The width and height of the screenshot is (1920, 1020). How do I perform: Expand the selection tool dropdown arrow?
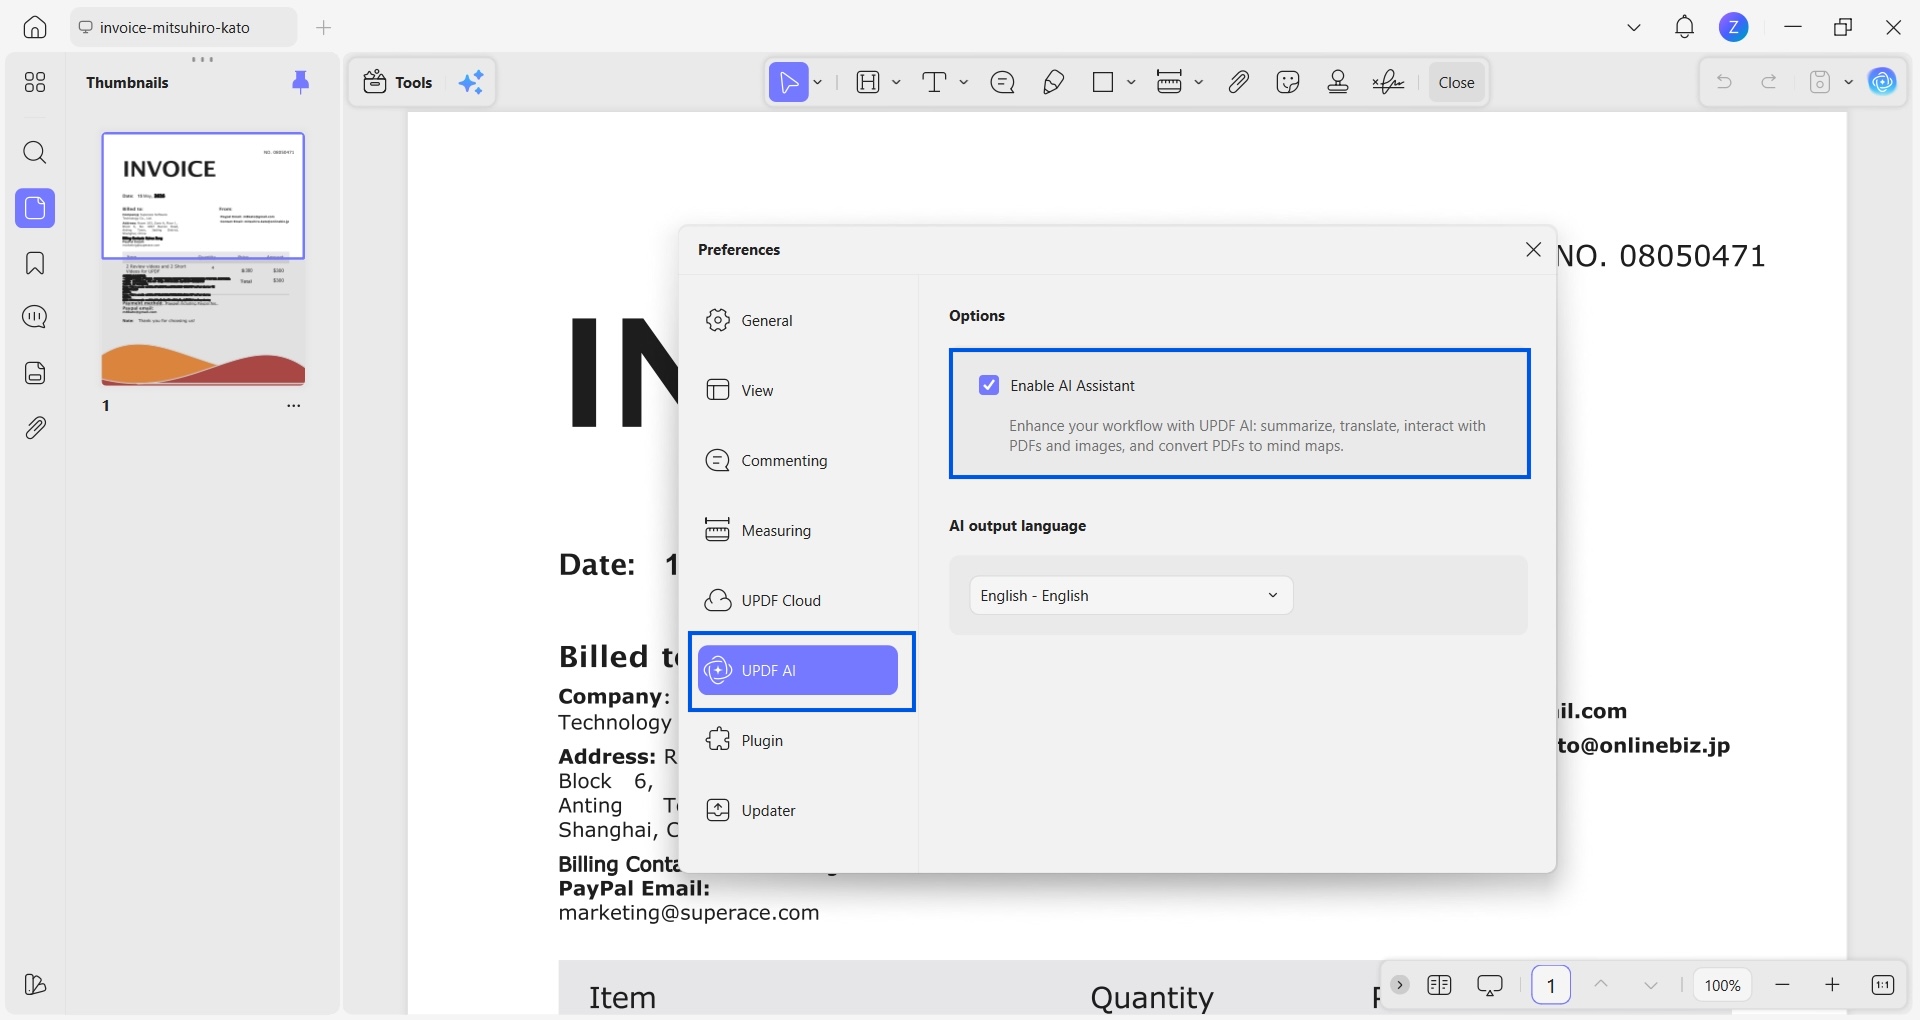click(x=818, y=82)
